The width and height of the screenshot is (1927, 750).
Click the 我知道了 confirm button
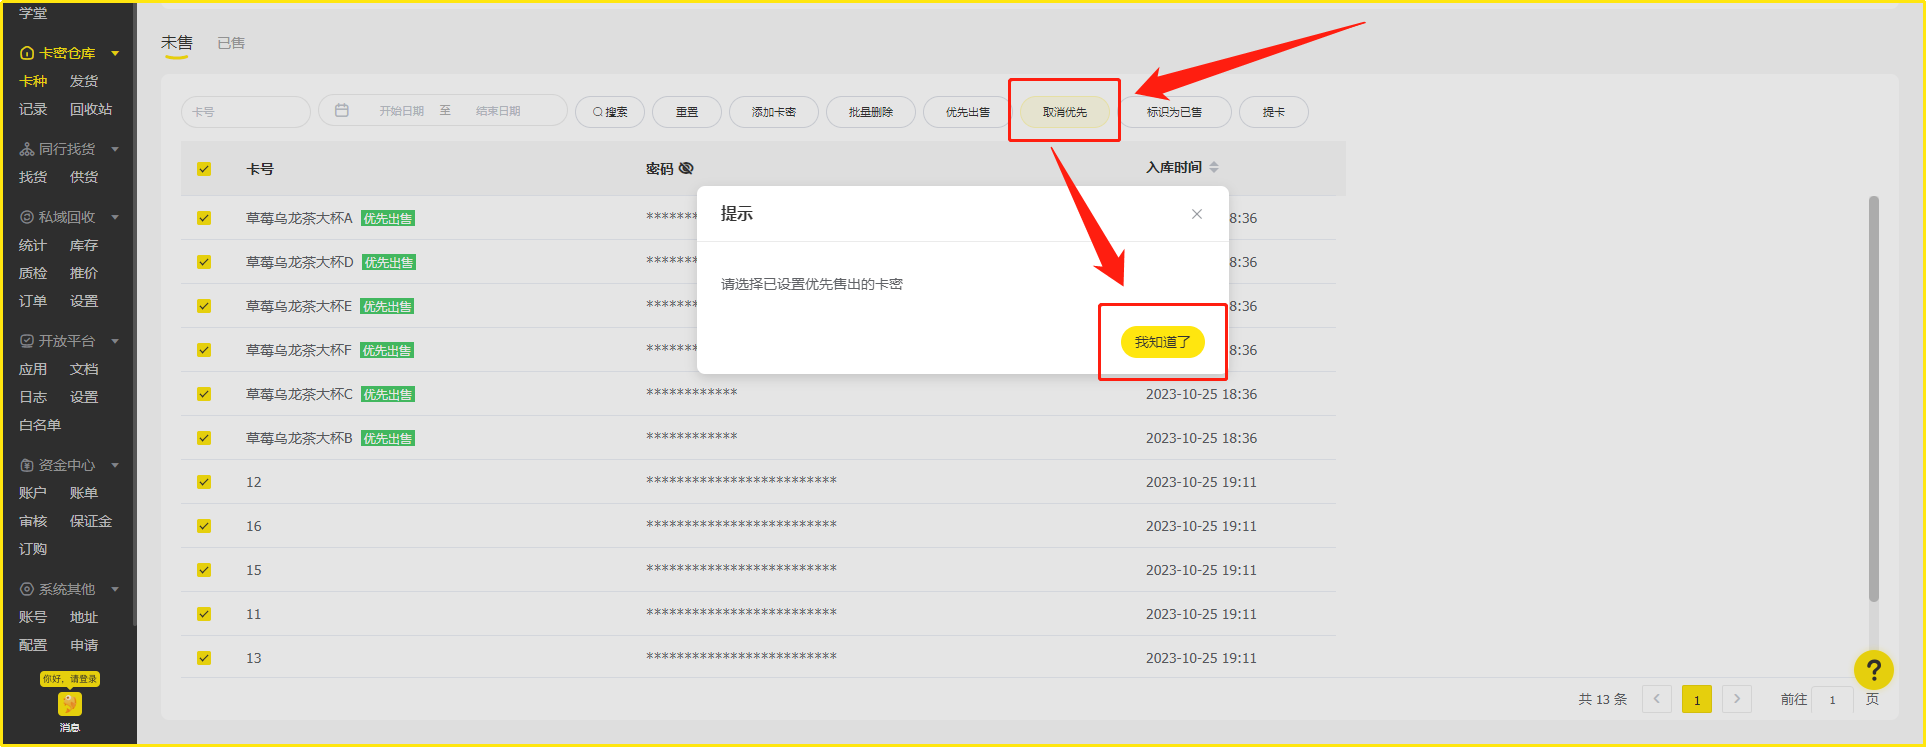tap(1162, 342)
